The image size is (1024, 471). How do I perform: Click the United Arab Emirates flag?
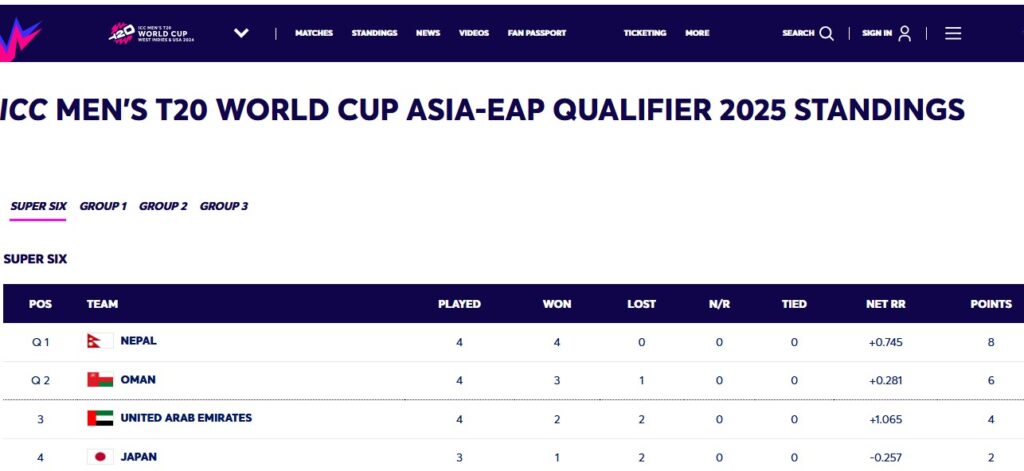click(99, 418)
